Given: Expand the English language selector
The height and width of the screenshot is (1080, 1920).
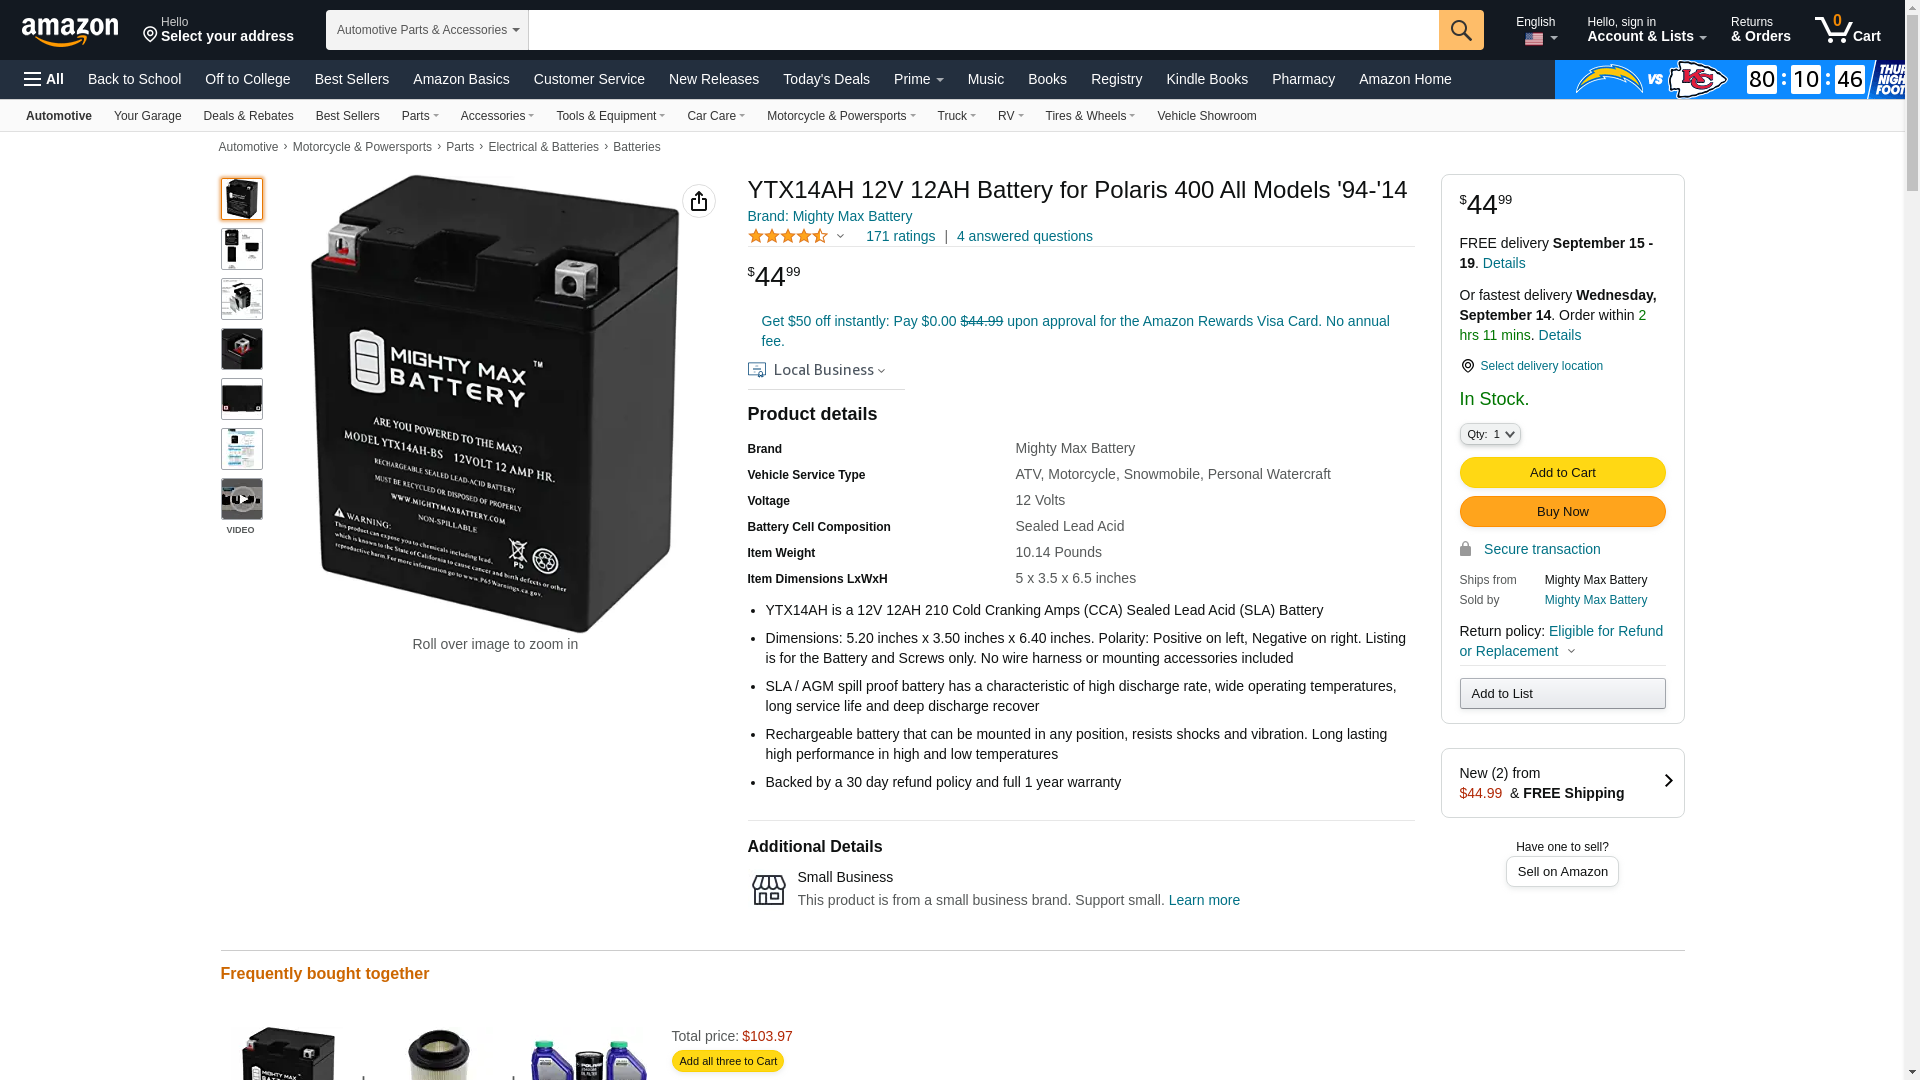Looking at the screenshot, I should [x=1536, y=30].
